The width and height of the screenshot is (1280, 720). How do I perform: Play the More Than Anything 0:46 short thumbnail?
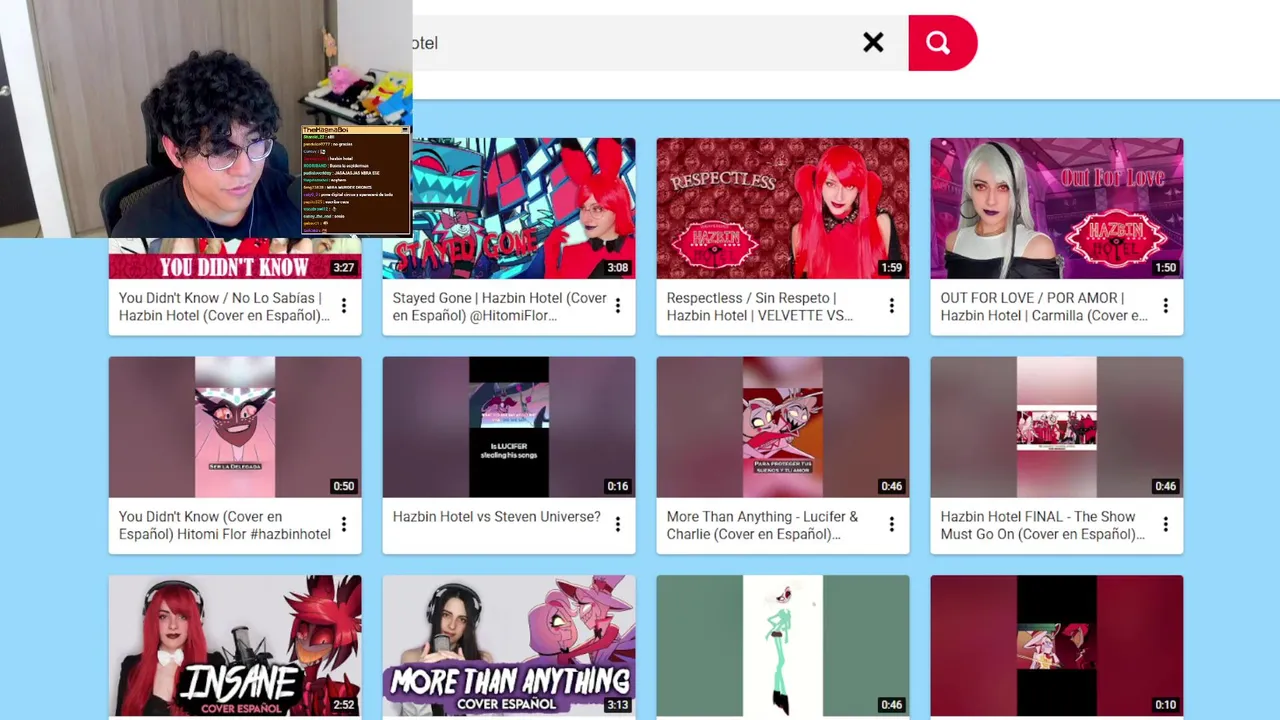(x=783, y=427)
